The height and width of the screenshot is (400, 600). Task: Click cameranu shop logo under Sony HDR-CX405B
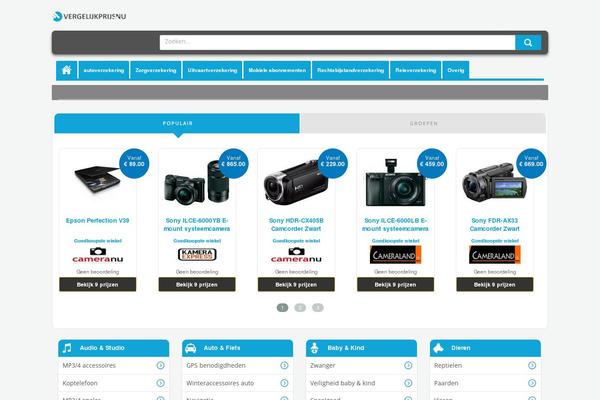[x=296, y=255]
